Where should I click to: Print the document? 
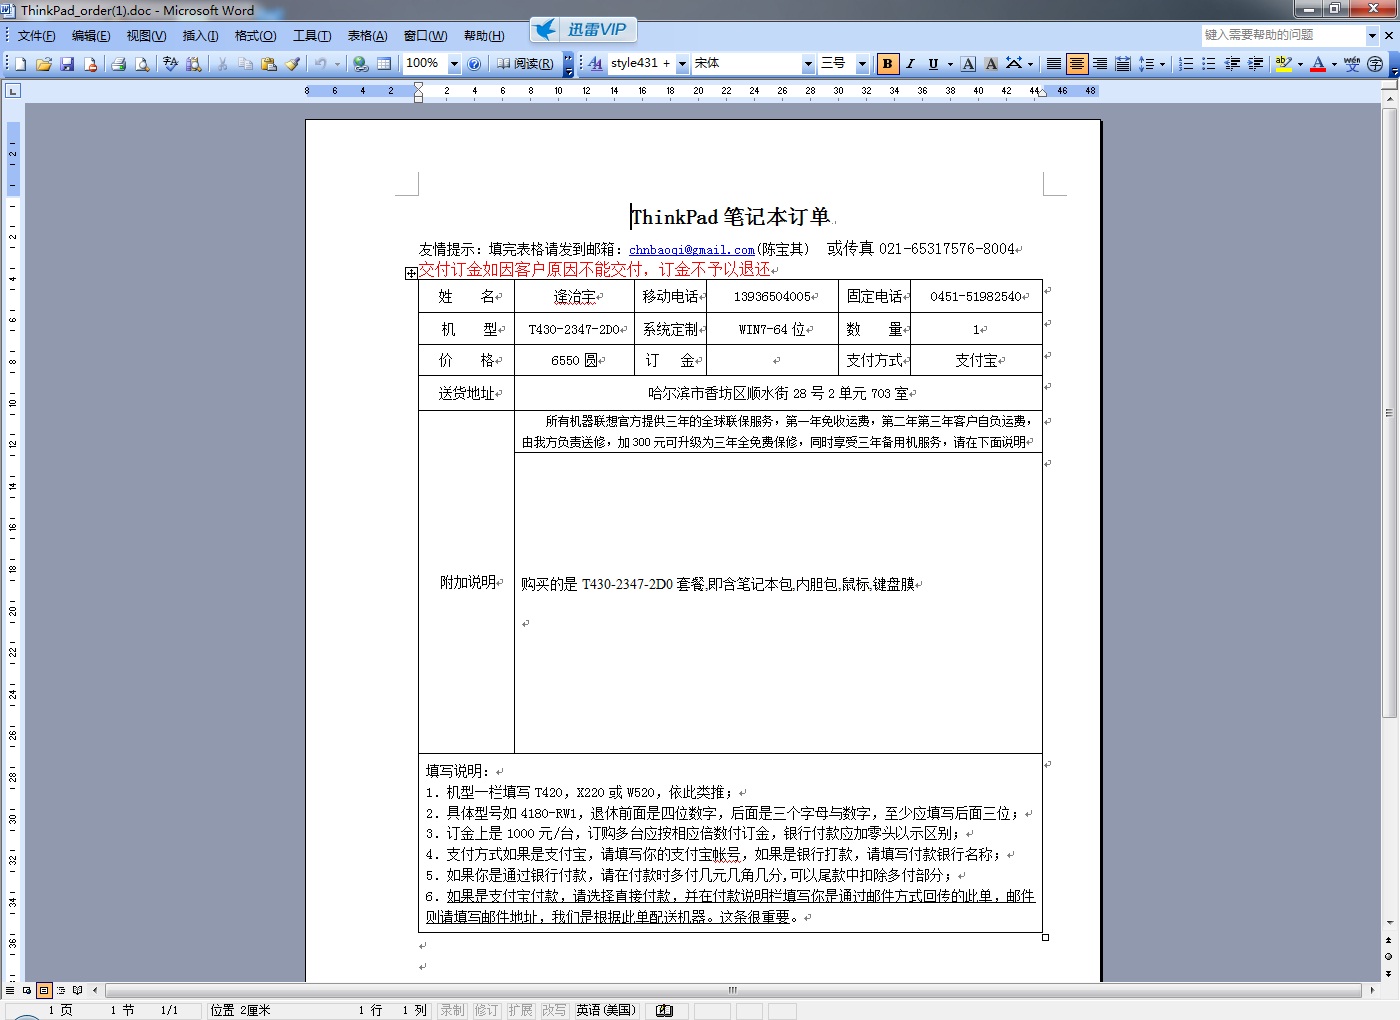[118, 64]
